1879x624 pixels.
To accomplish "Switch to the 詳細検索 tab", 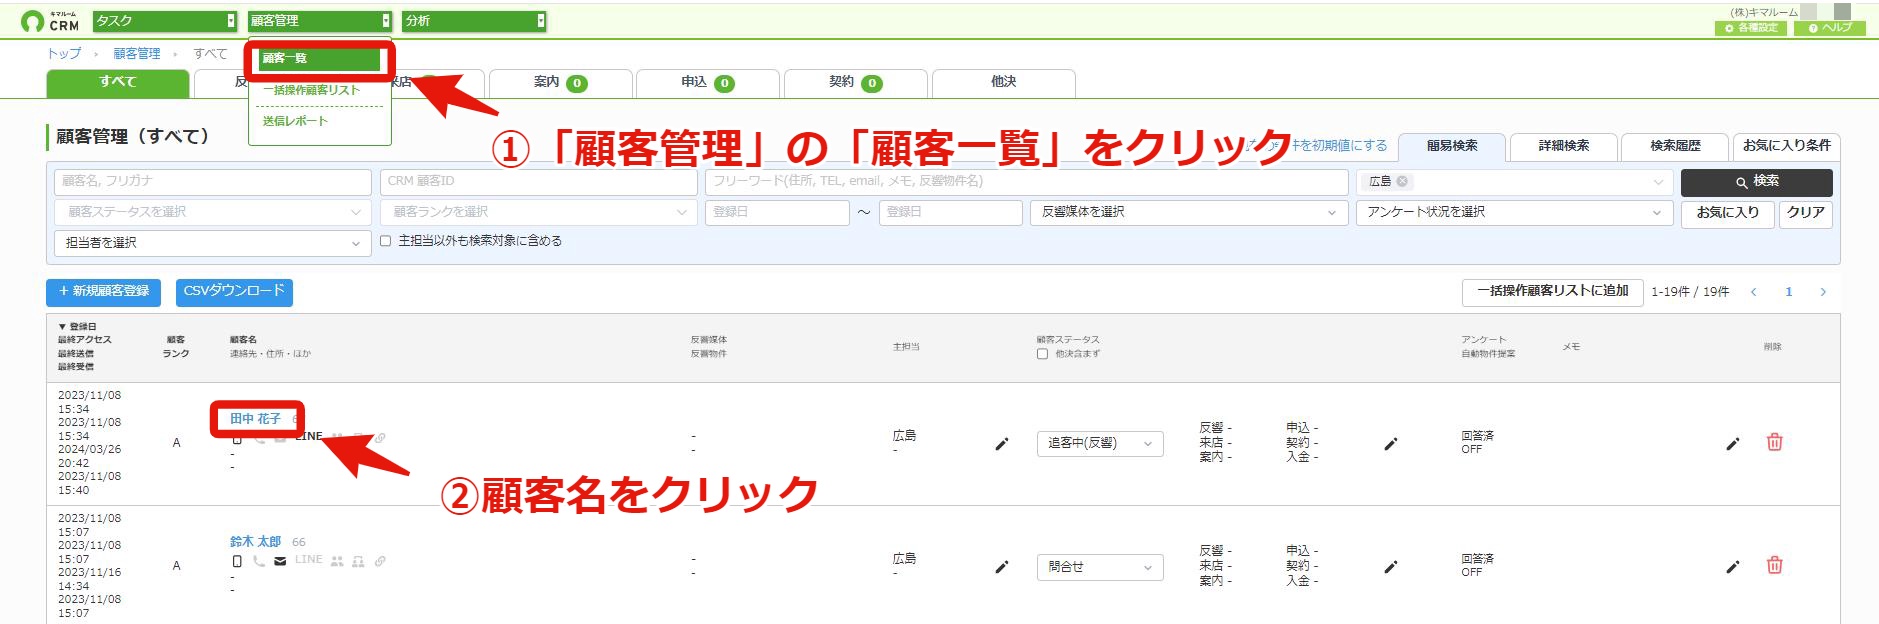I will point(1564,146).
